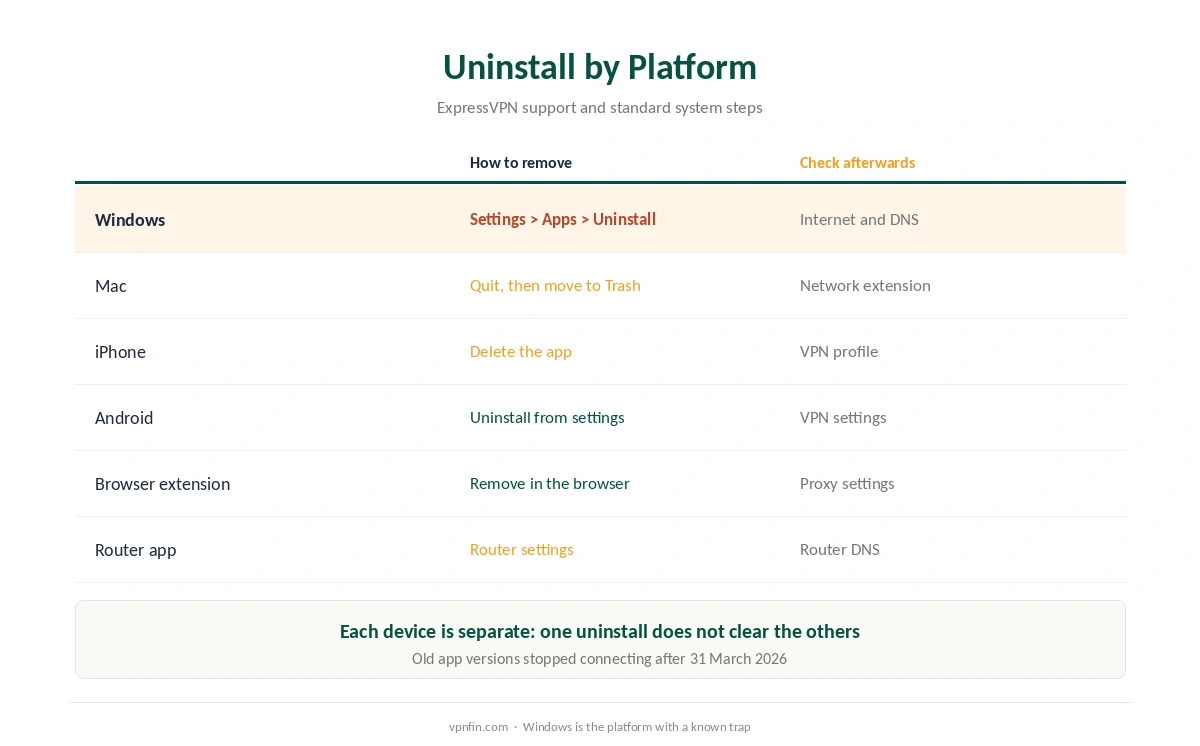Click the "Check afterwards" column header
This screenshot has width=1200, height=746.
(x=857, y=163)
